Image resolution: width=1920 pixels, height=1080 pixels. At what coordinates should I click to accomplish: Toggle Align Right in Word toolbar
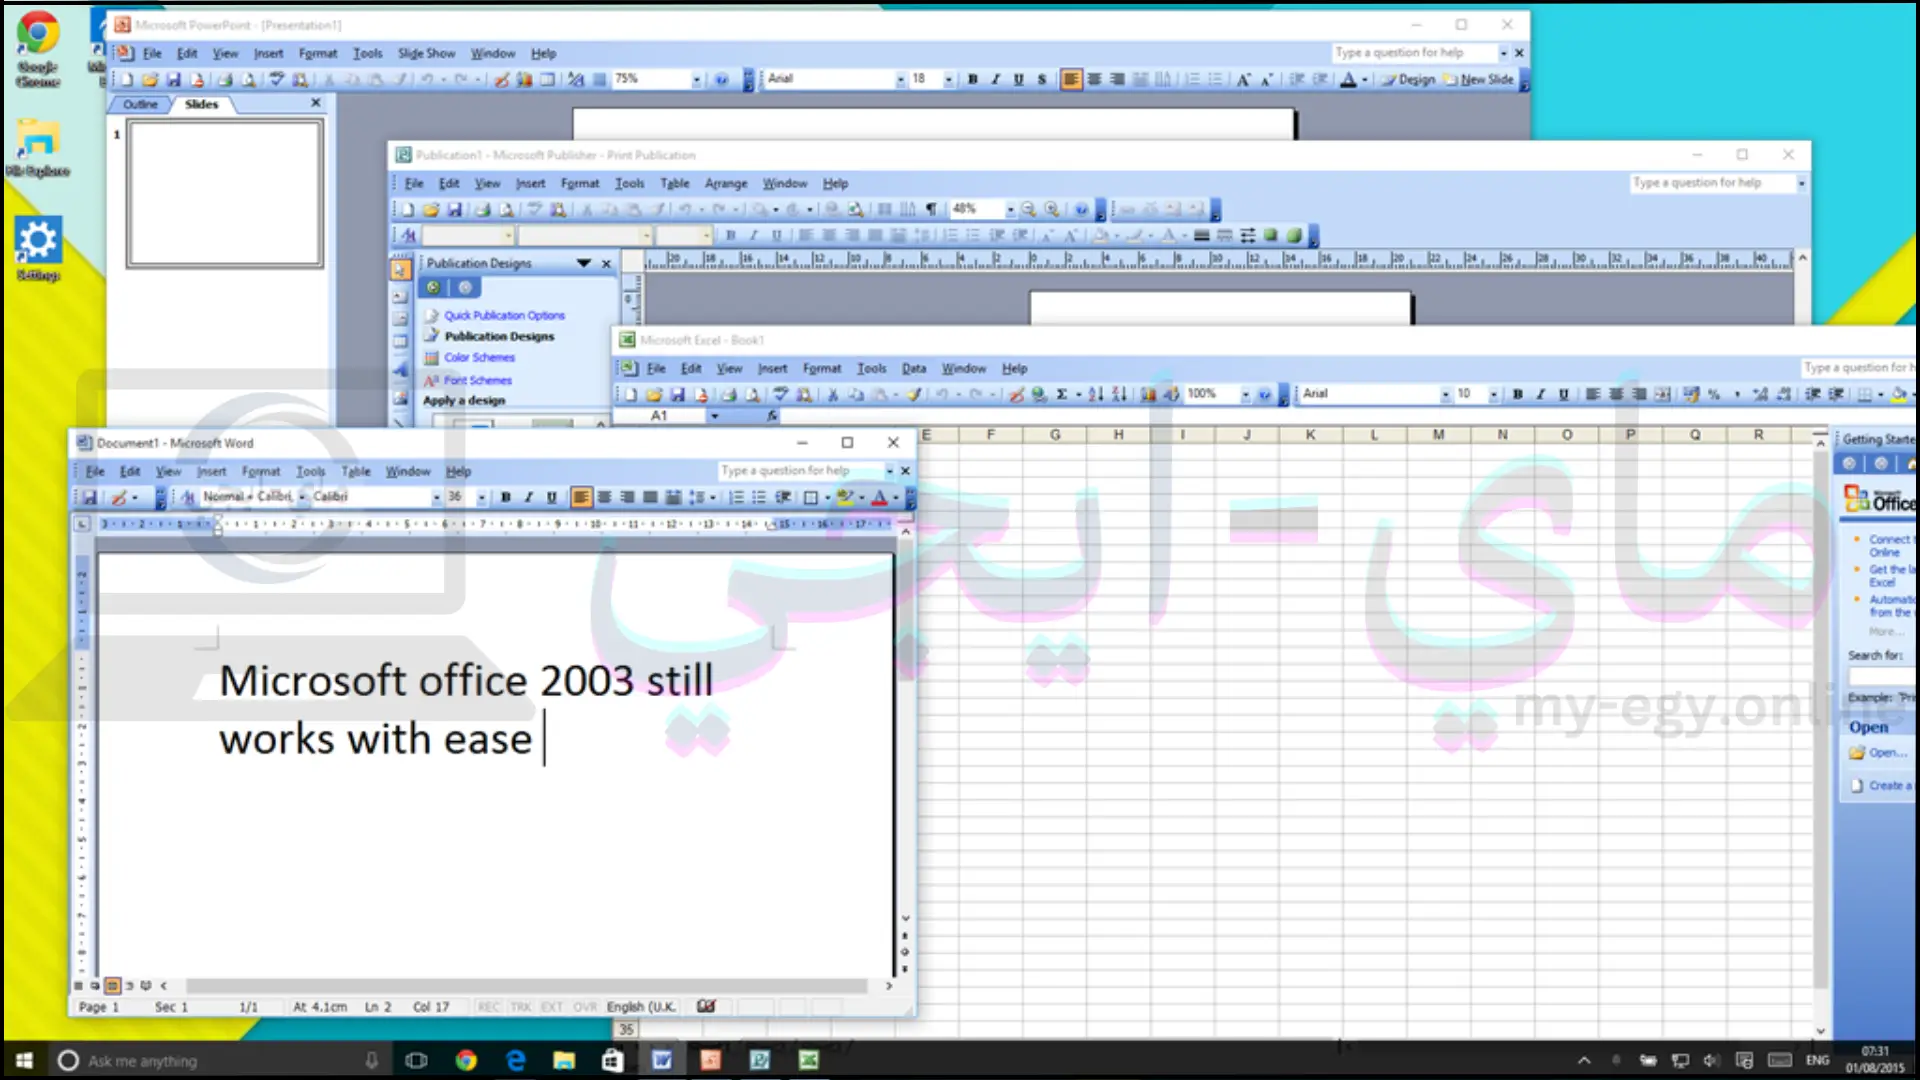click(627, 497)
